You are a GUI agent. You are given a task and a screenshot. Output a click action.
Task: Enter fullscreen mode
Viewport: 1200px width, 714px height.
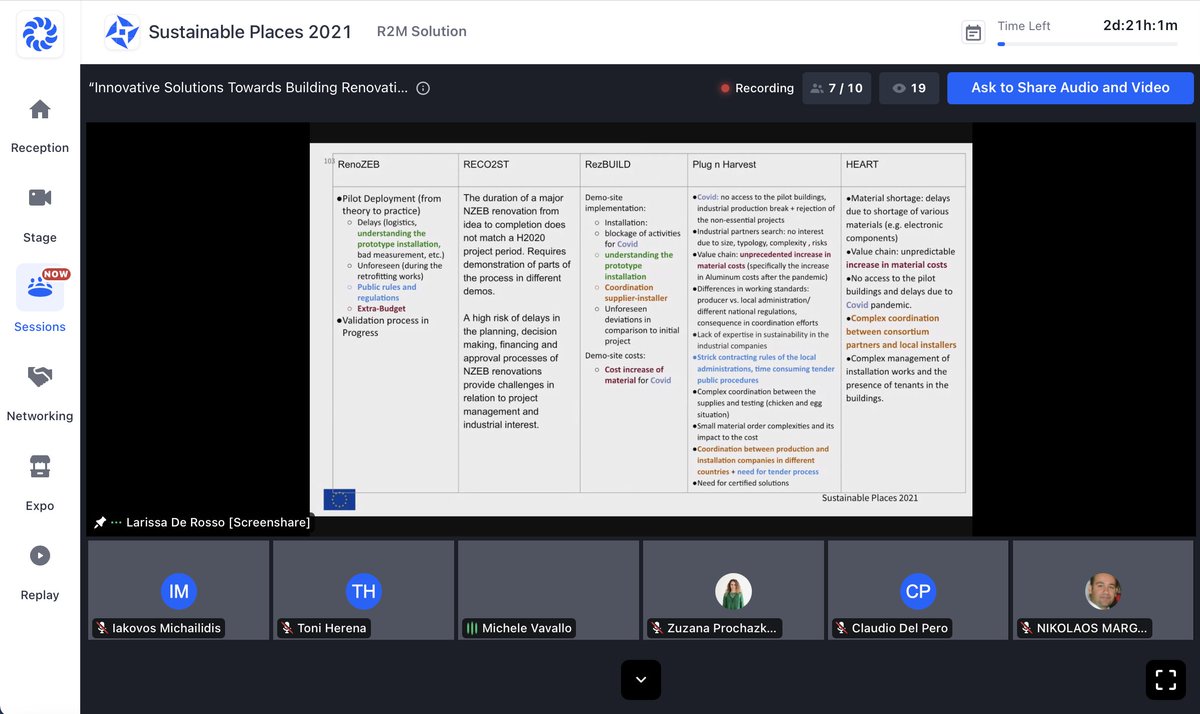[x=1165, y=680]
